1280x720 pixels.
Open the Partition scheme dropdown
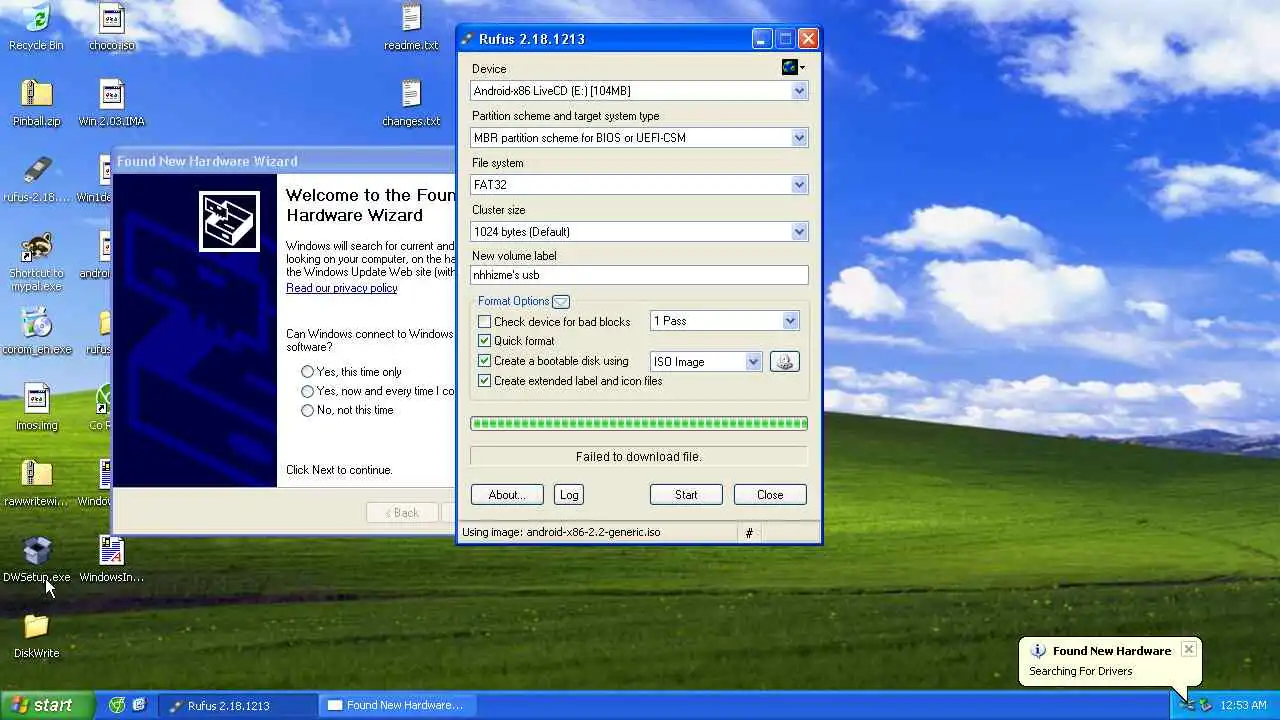coord(799,138)
